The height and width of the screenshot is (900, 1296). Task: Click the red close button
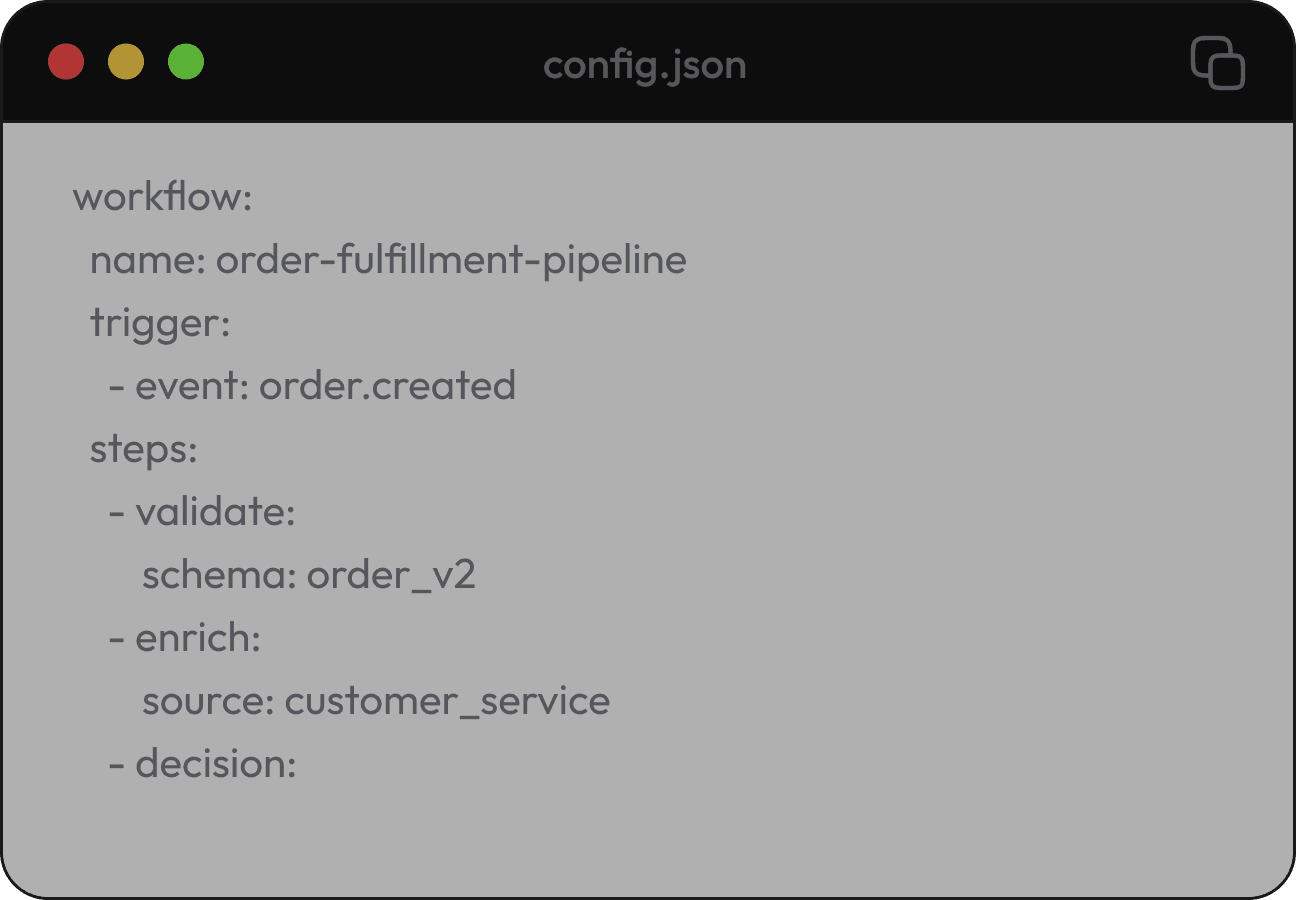pyautogui.click(x=65, y=62)
